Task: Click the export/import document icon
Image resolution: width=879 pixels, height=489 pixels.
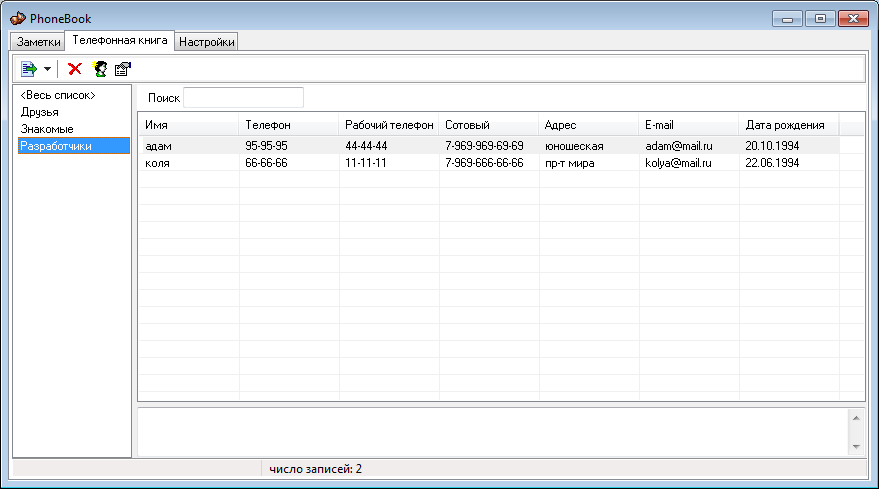Action: (29, 69)
